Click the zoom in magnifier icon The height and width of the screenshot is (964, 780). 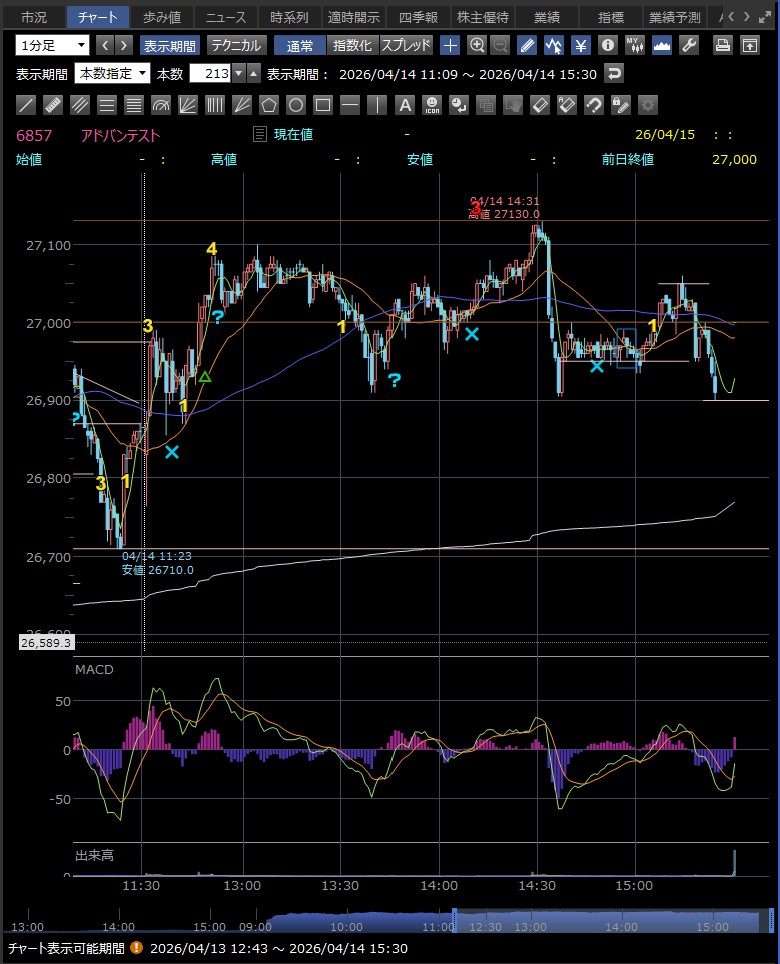(x=477, y=45)
